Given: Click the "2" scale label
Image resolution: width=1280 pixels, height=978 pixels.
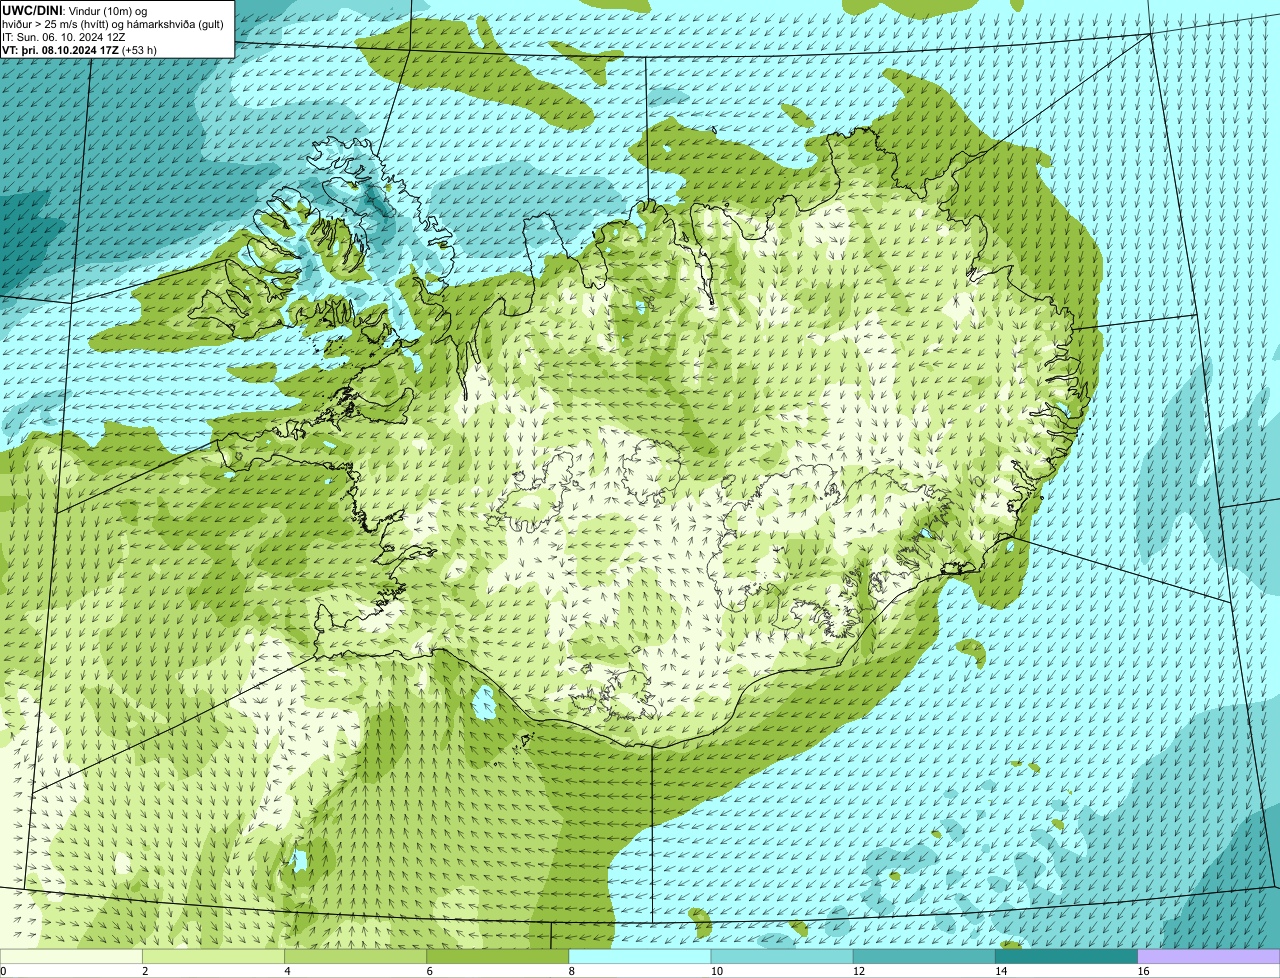Looking at the screenshot, I should (x=145, y=971).
